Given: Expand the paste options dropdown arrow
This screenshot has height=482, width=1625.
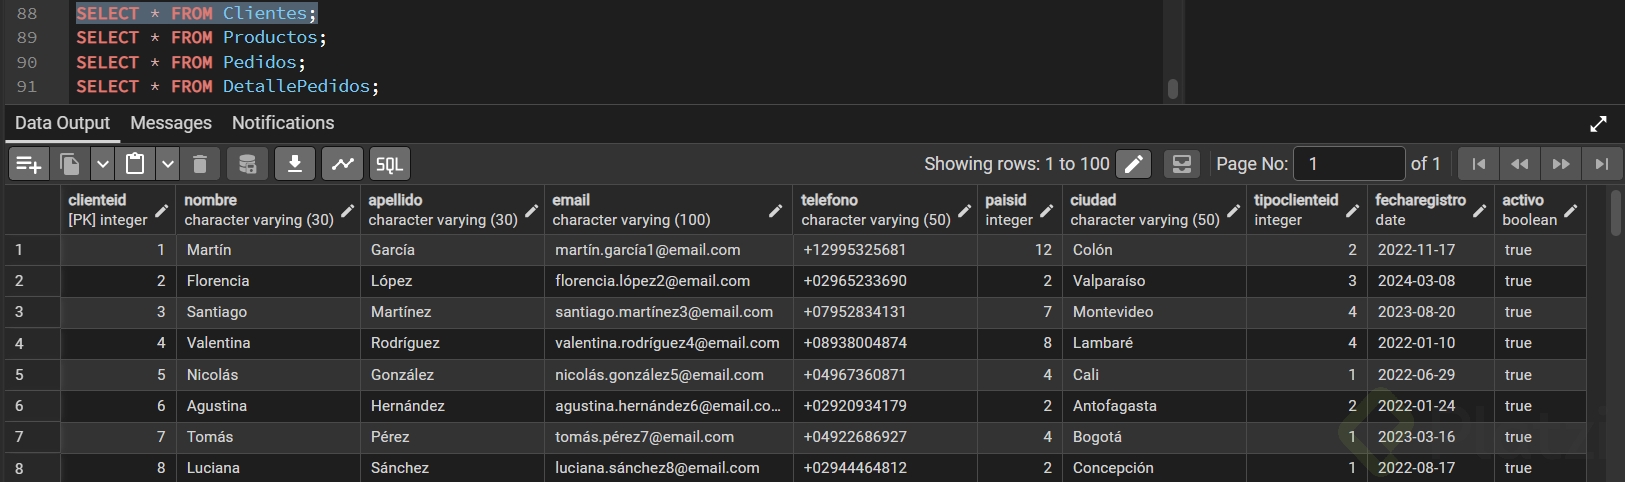Looking at the screenshot, I should (x=168, y=164).
